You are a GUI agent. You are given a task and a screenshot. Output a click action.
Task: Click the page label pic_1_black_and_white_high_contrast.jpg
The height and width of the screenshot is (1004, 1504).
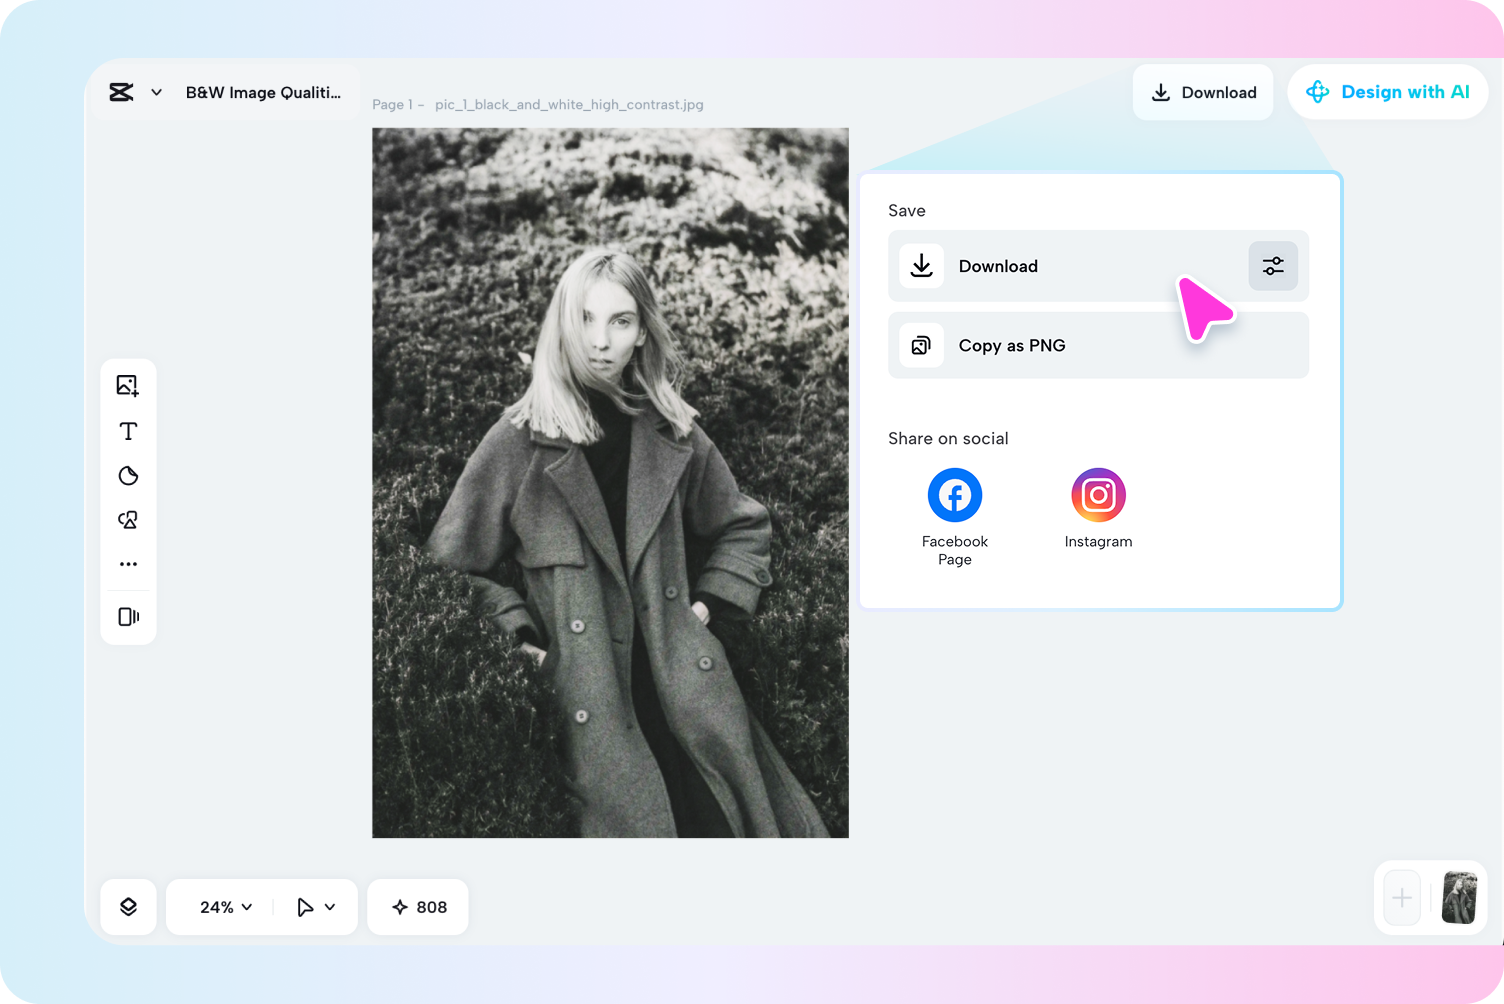[569, 104]
